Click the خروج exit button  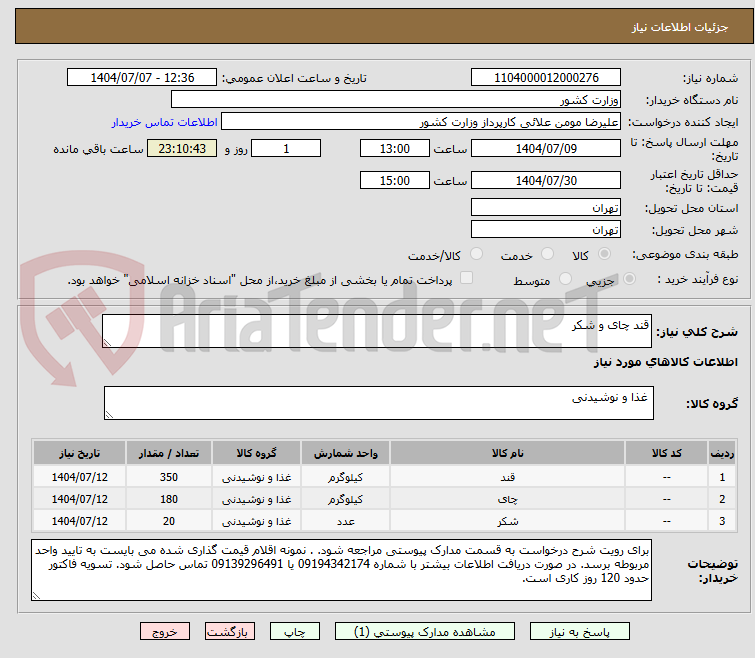click(x=165, y=632)
